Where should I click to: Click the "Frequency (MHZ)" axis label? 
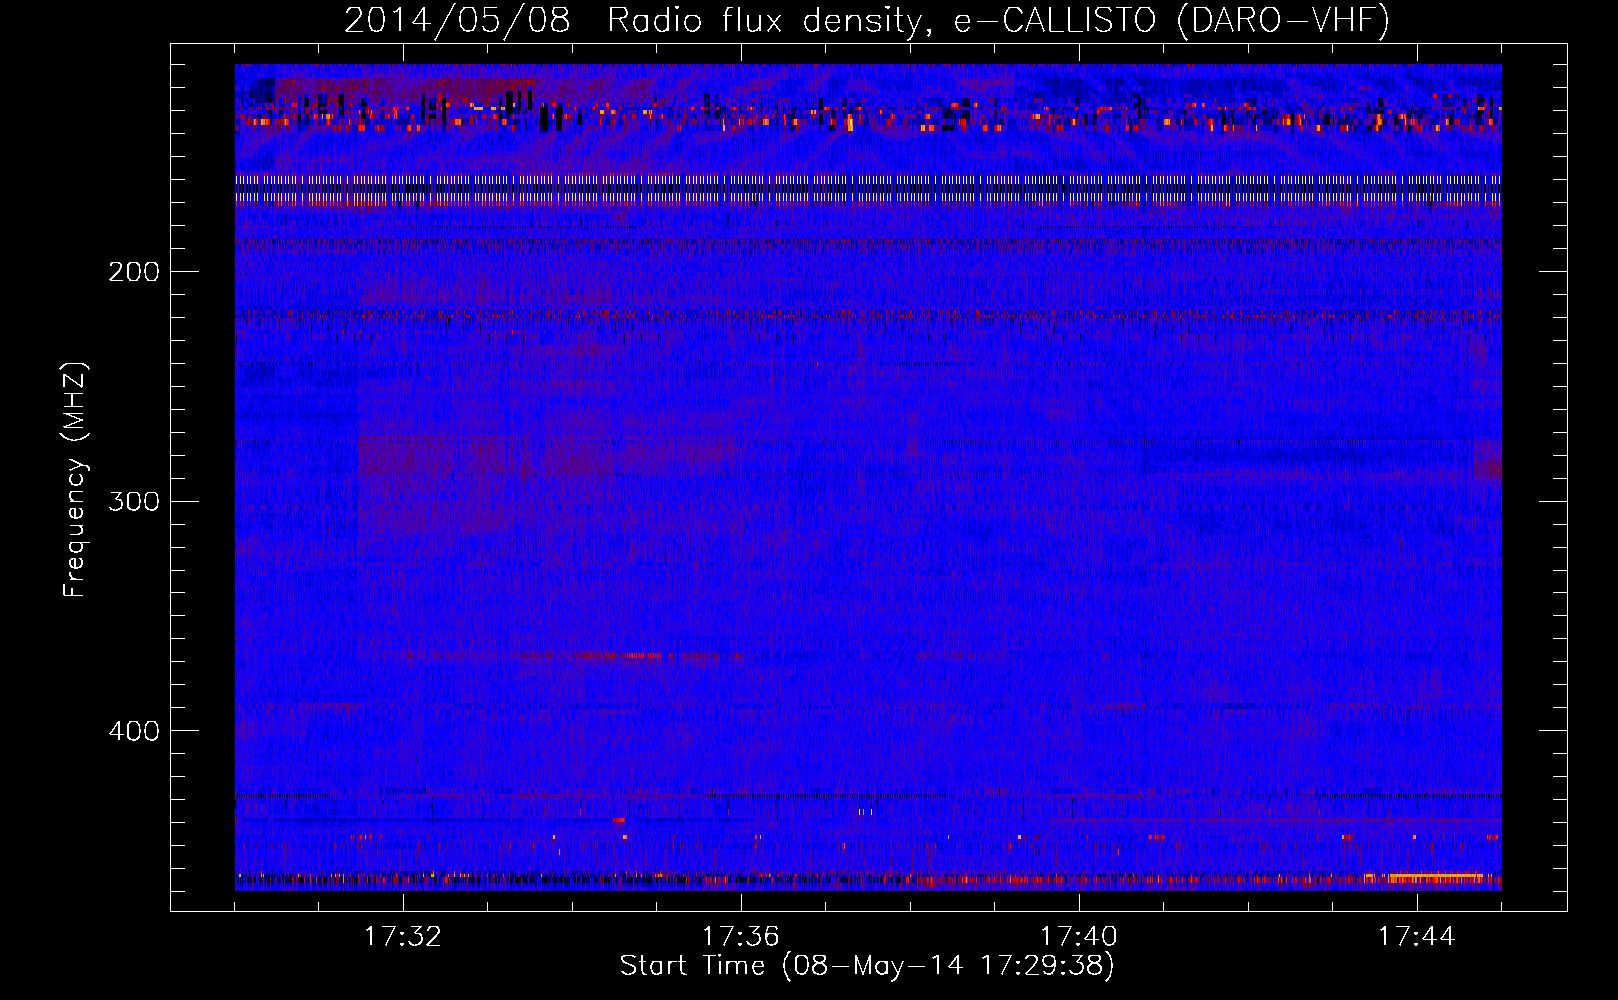[75, 480]
